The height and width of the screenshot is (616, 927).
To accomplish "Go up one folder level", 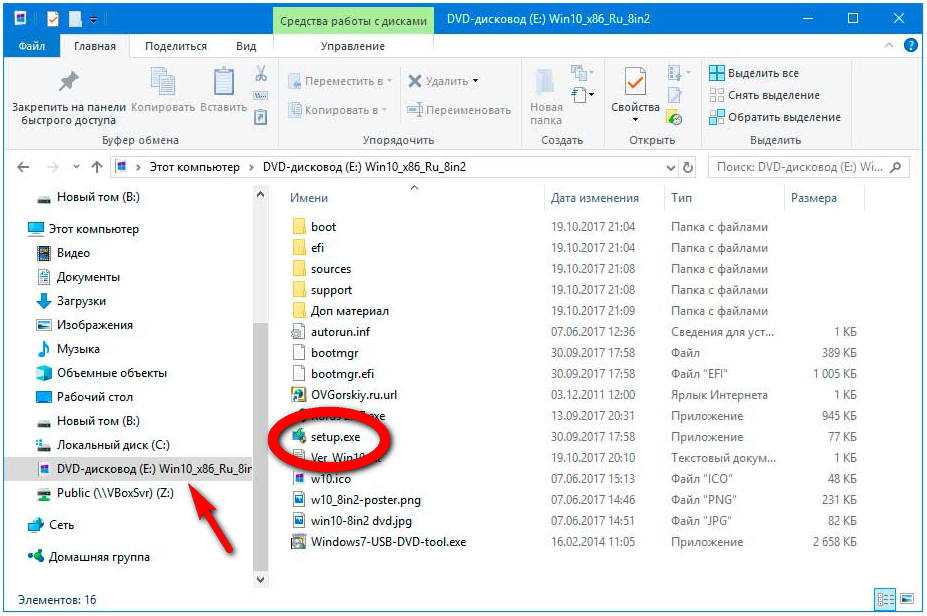I will (x=97, y=167).
